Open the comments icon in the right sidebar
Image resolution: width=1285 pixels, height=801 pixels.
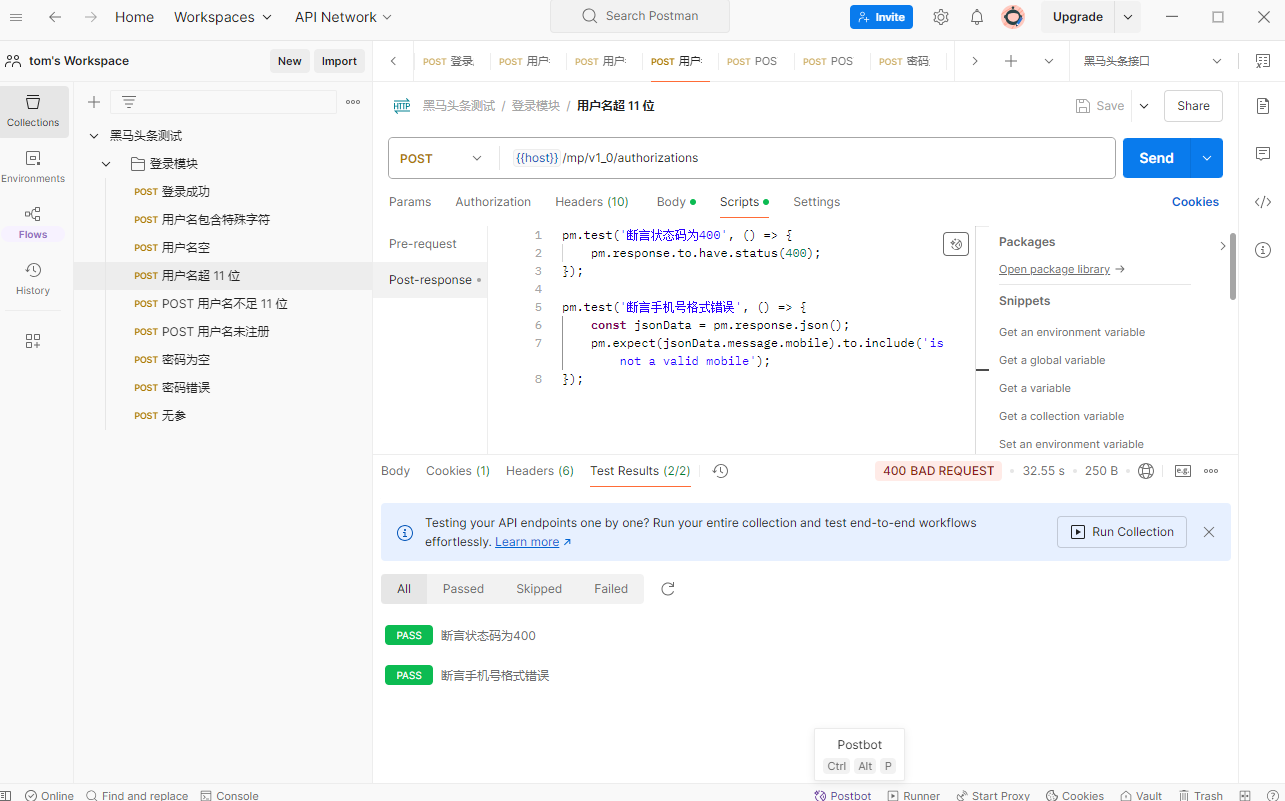point(1263,154)
